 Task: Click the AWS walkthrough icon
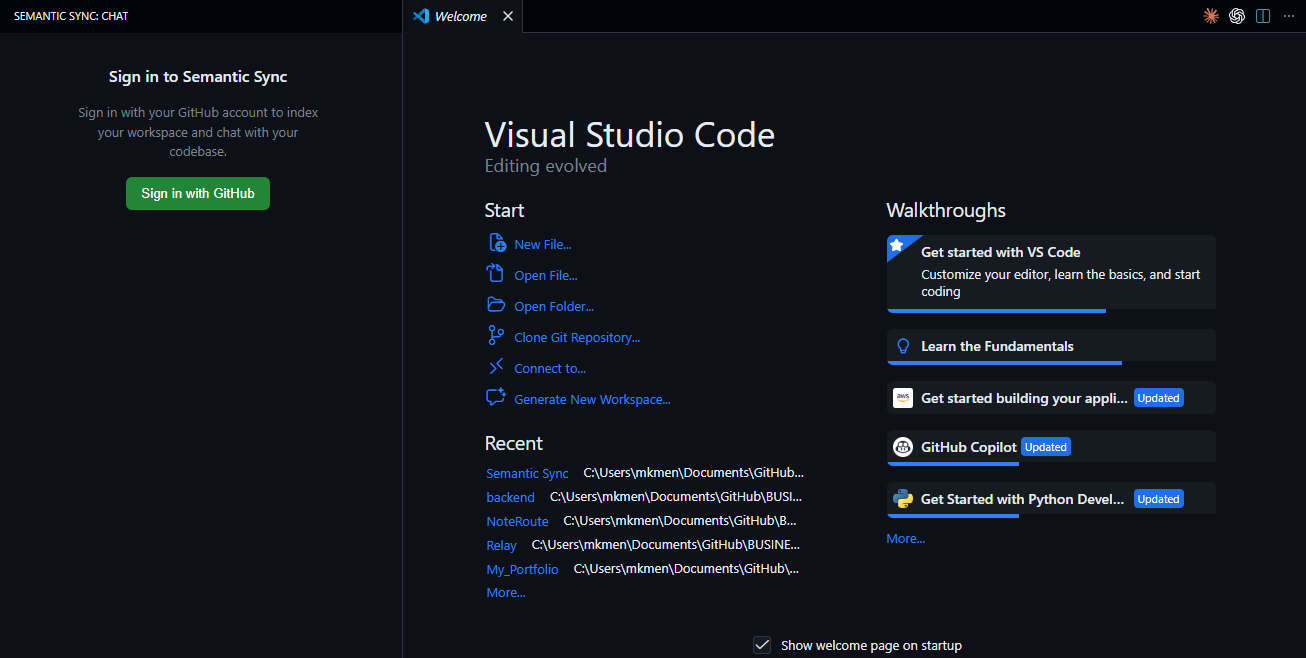coord(903,398)
